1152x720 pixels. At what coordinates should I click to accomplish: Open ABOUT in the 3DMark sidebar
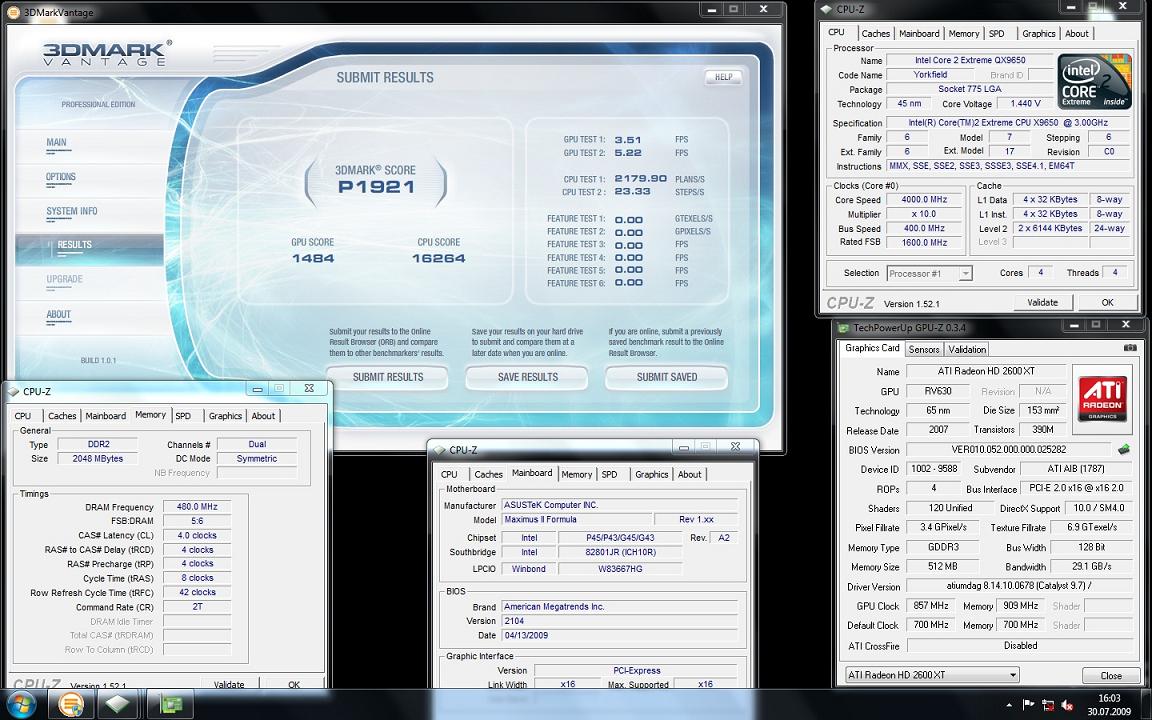pos(59,314)
